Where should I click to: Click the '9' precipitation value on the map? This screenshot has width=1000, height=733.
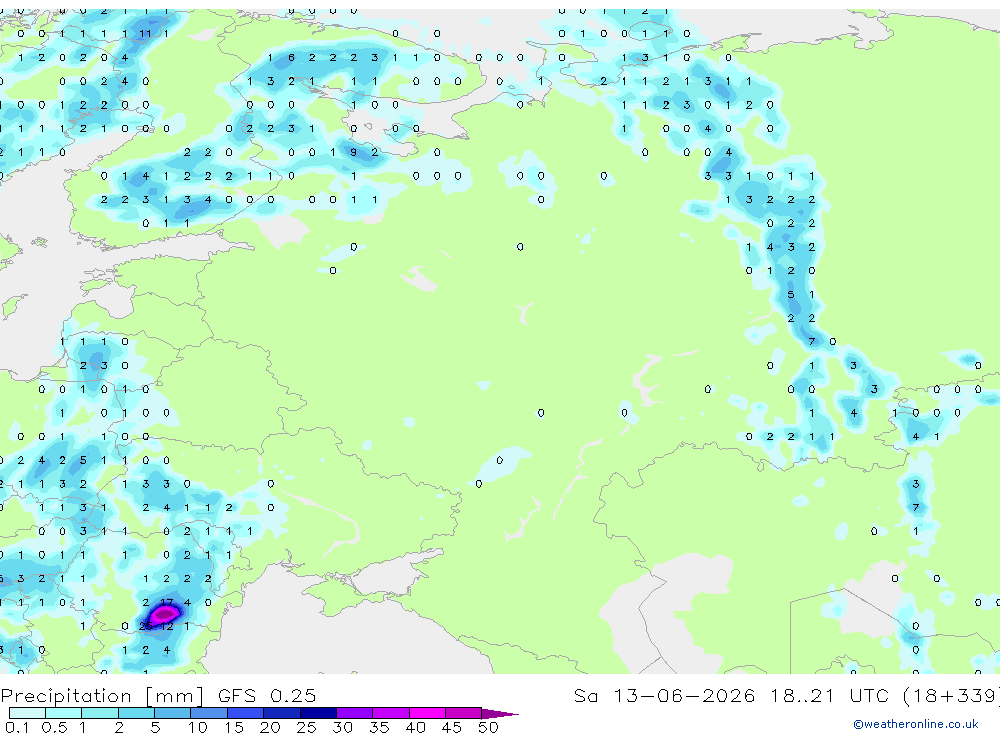pyautogui.click(x=353, y=152)
